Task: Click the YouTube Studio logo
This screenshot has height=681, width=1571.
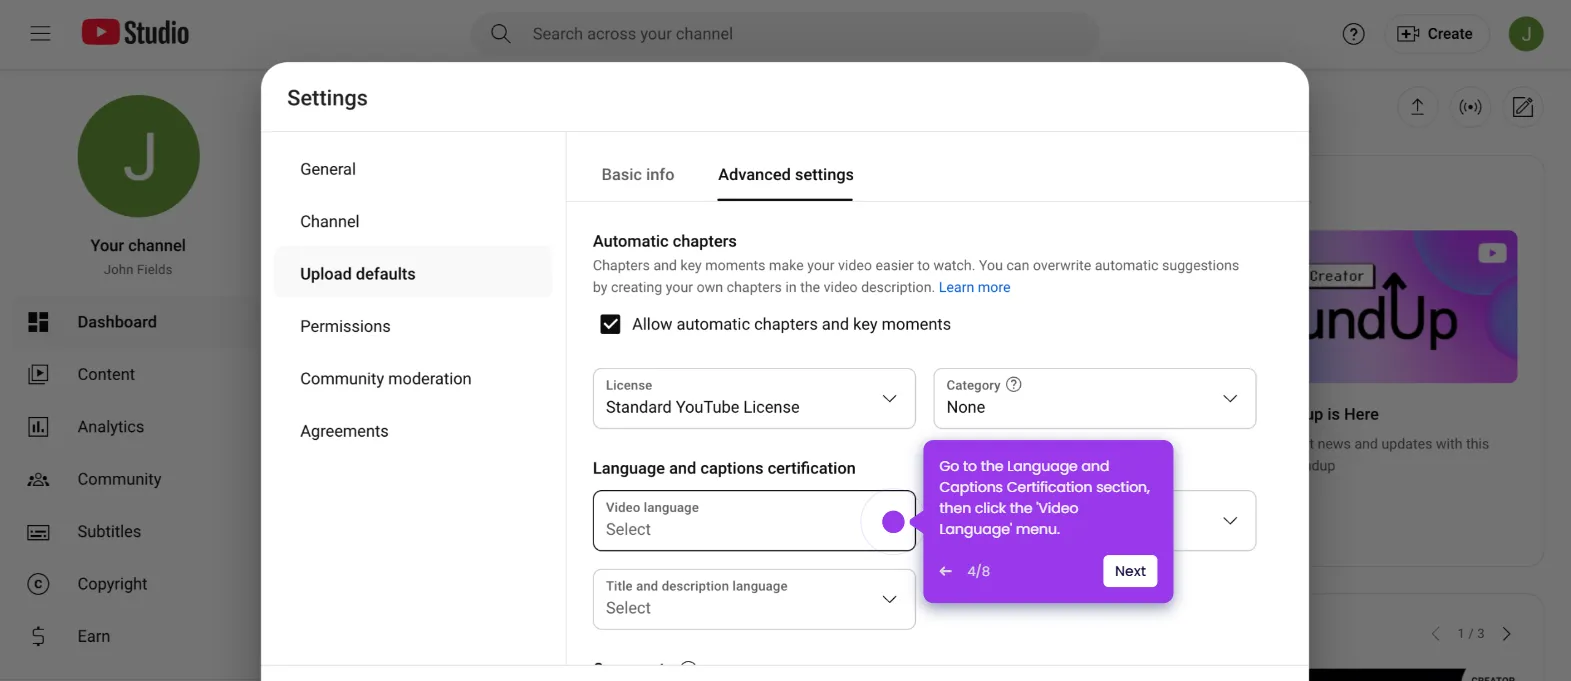Action: click(x=135, y=33)
